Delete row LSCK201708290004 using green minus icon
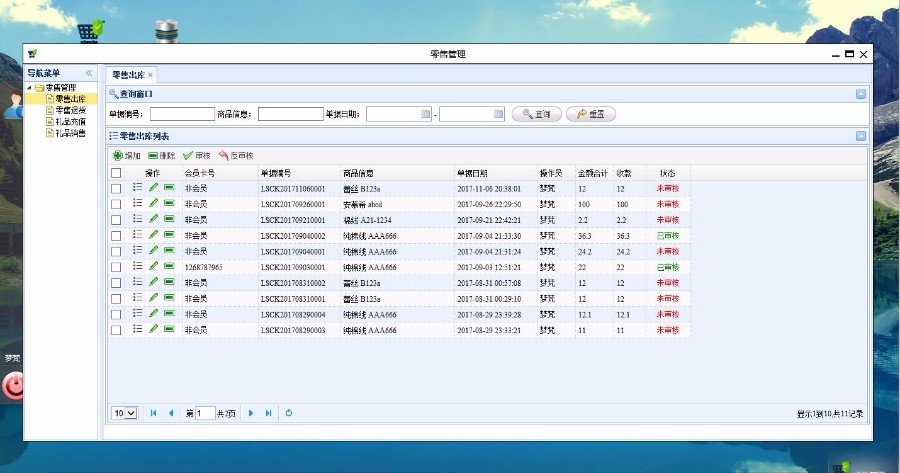This screenshot has height=473, width=900. pos(169,313)
